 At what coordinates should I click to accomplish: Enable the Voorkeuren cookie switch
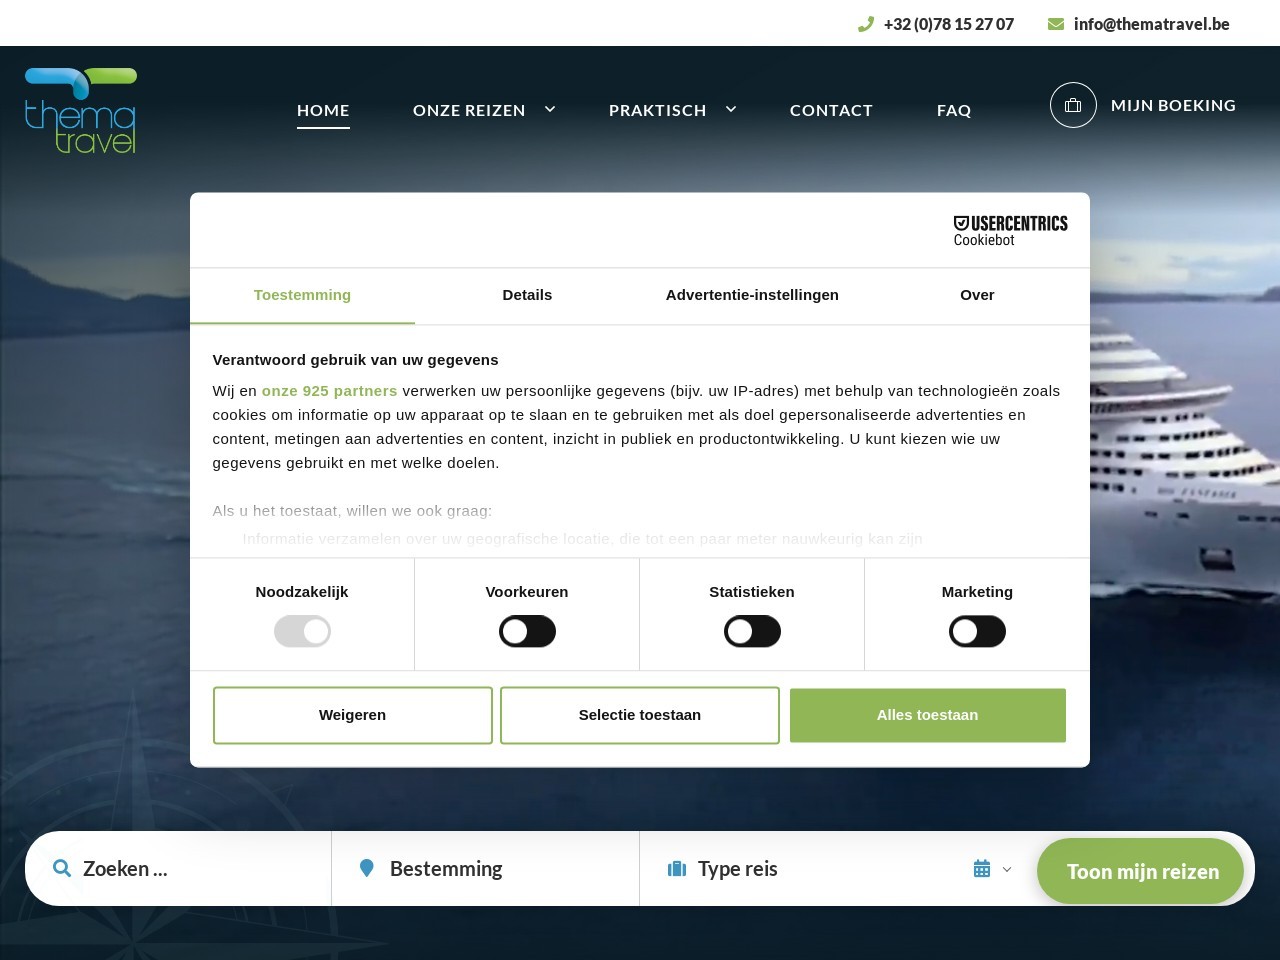pyautogui.click(x=527, y=631)
